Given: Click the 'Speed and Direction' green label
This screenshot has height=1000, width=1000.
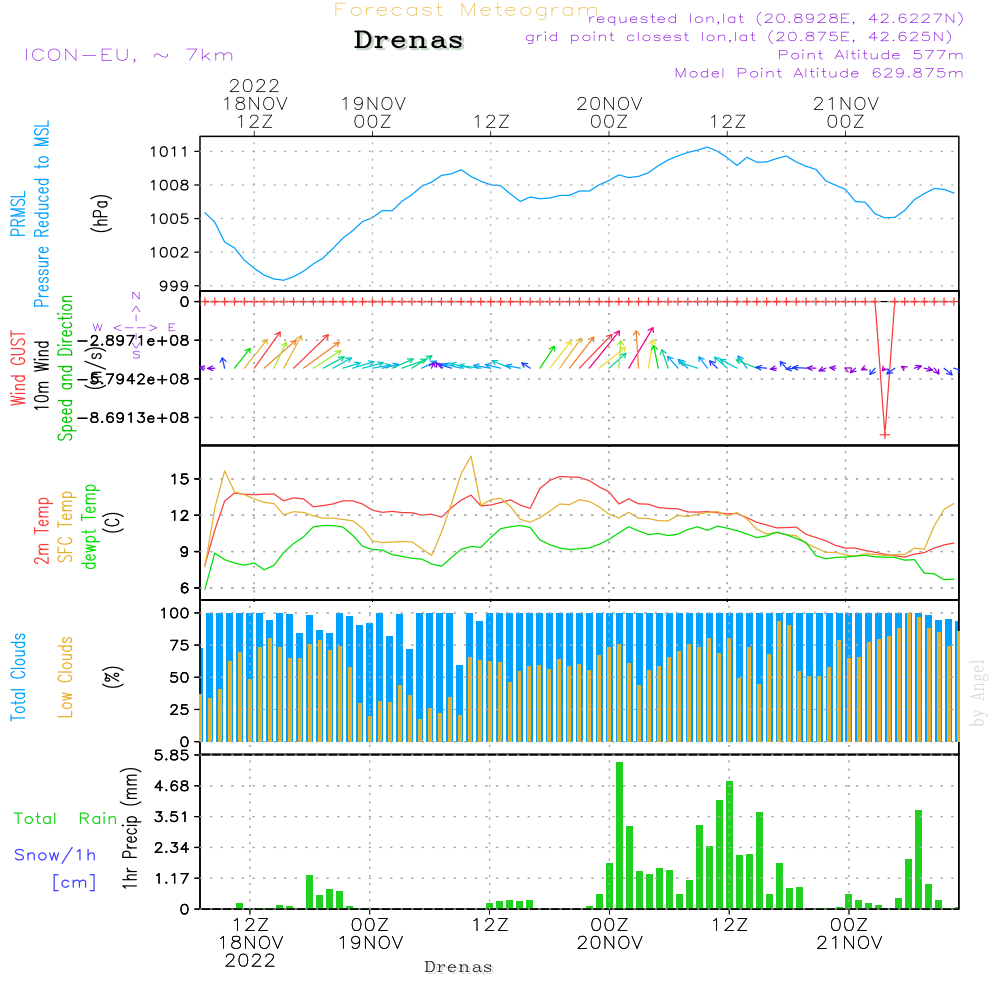Looking at the screenshot, I should (x=65, y=368).
